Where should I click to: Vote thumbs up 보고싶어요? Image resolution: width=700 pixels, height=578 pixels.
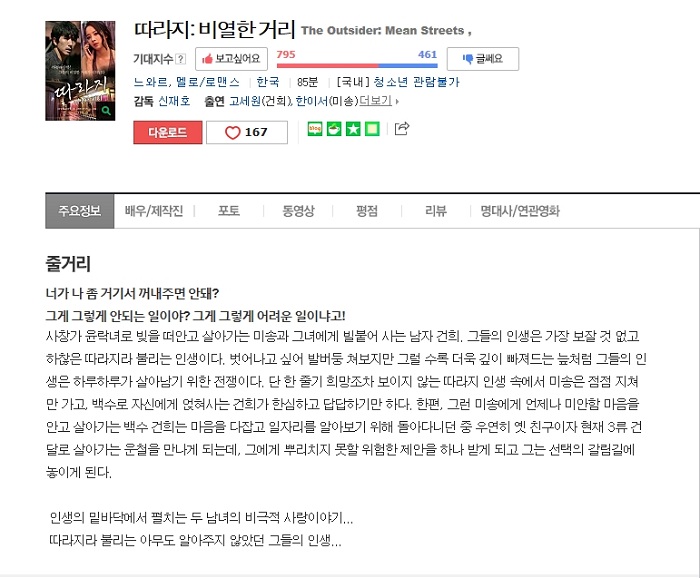coord(231,59)
